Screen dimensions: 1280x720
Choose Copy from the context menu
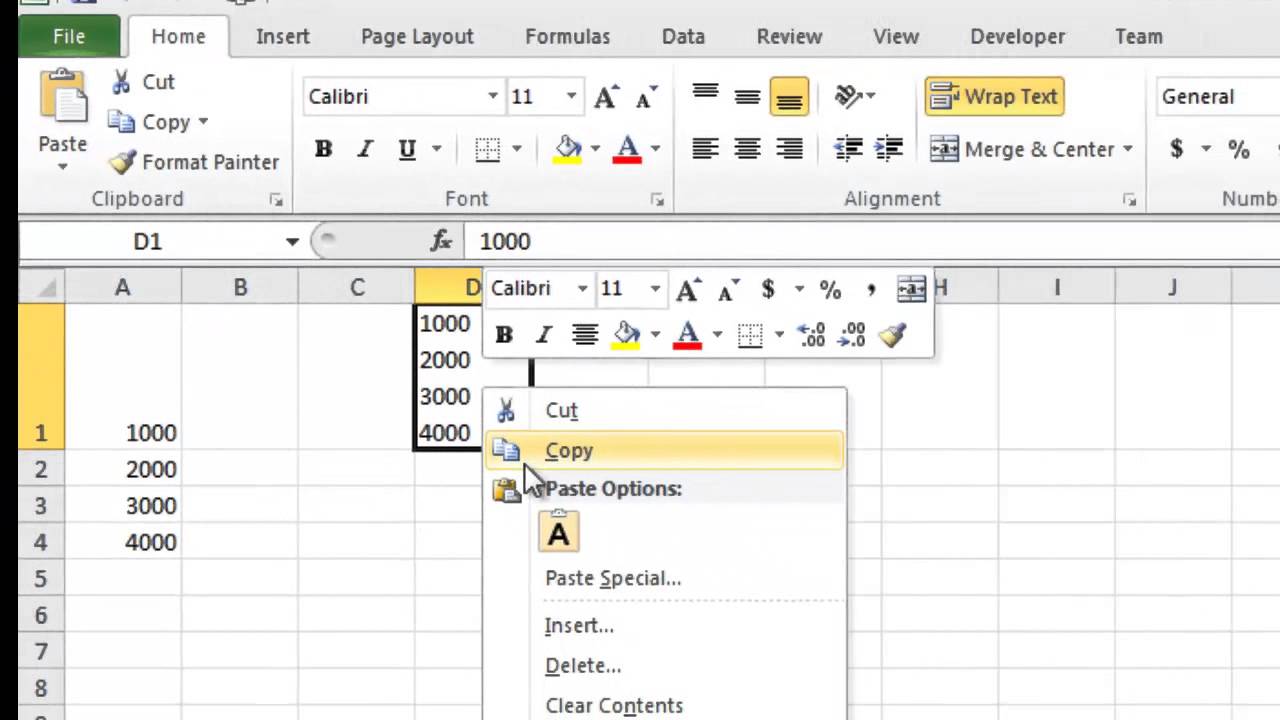pos(665,450)
